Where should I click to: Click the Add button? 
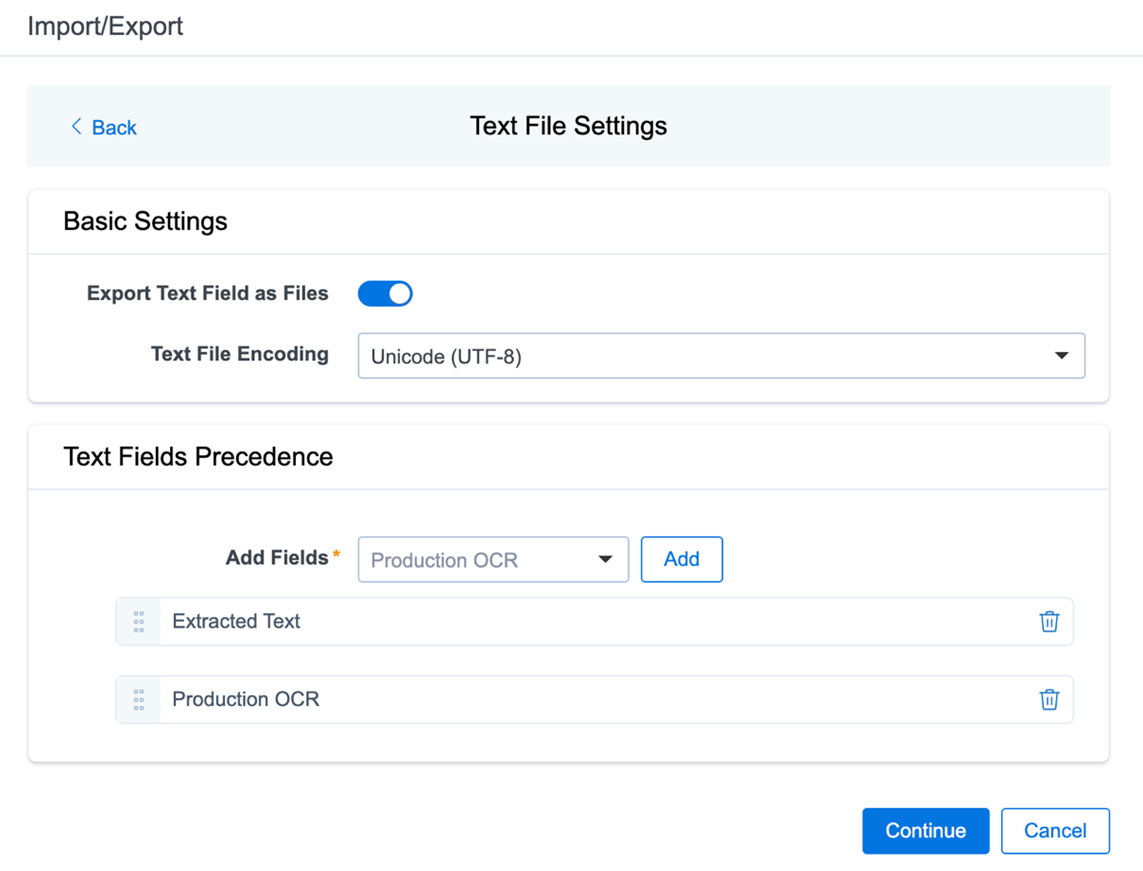pyautogui.click(x=682, y=560)
